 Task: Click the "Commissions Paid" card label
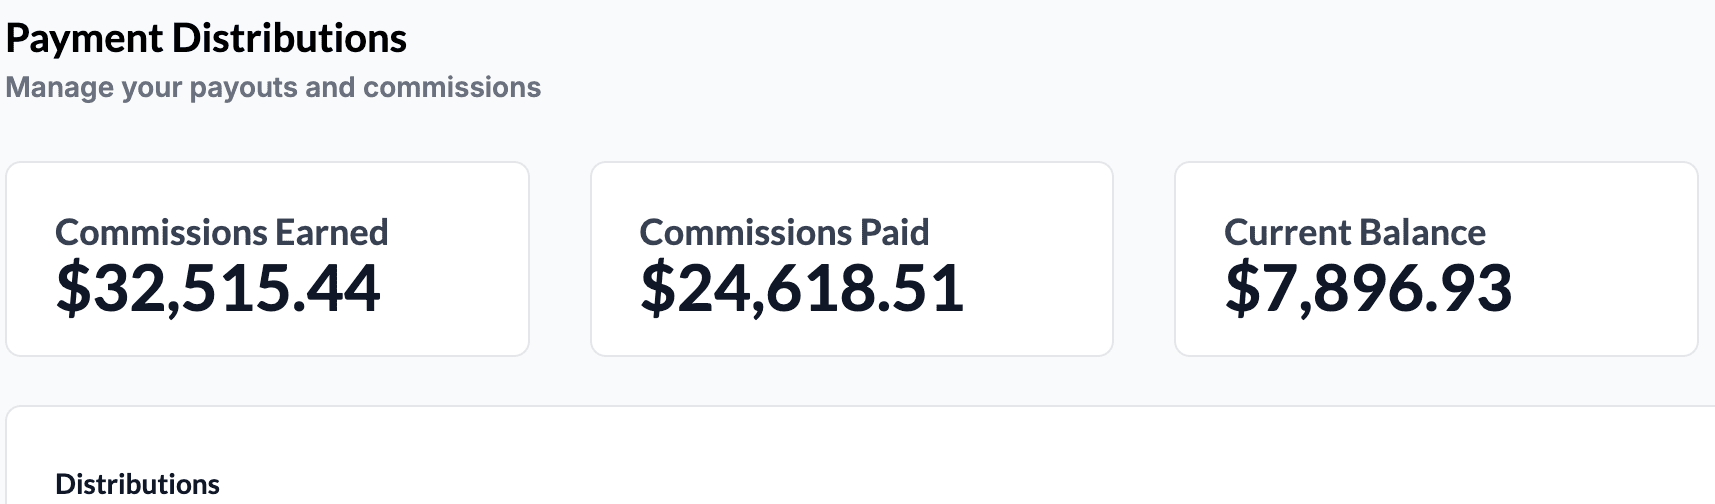pos(784,232)
